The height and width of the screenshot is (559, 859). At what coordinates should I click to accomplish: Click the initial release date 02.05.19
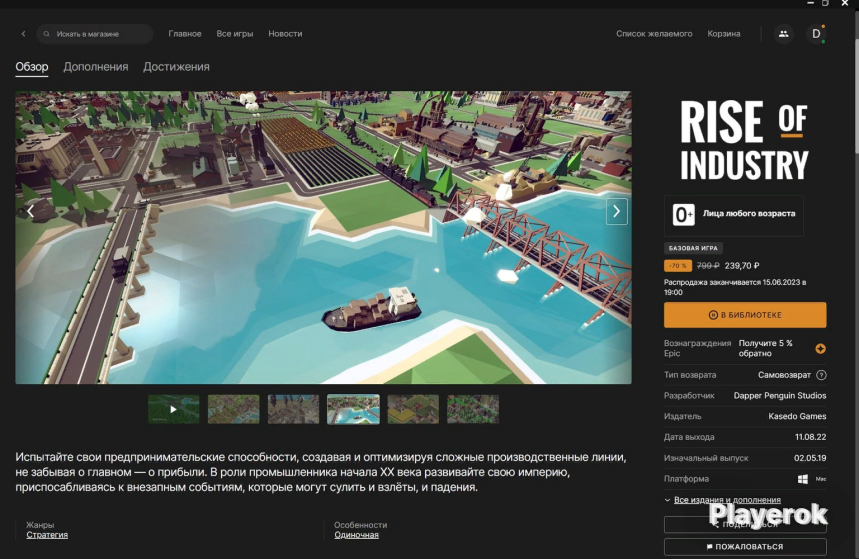click(x=810, y=458)
